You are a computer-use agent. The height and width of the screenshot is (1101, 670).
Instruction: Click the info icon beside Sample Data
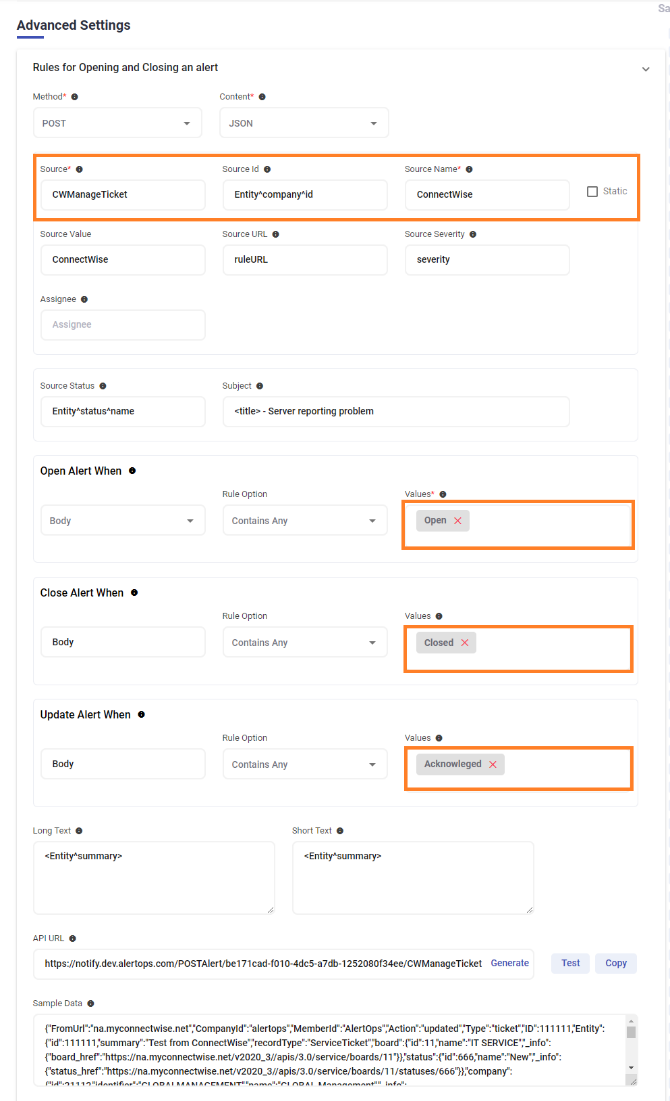click(x=88, y=1003)
